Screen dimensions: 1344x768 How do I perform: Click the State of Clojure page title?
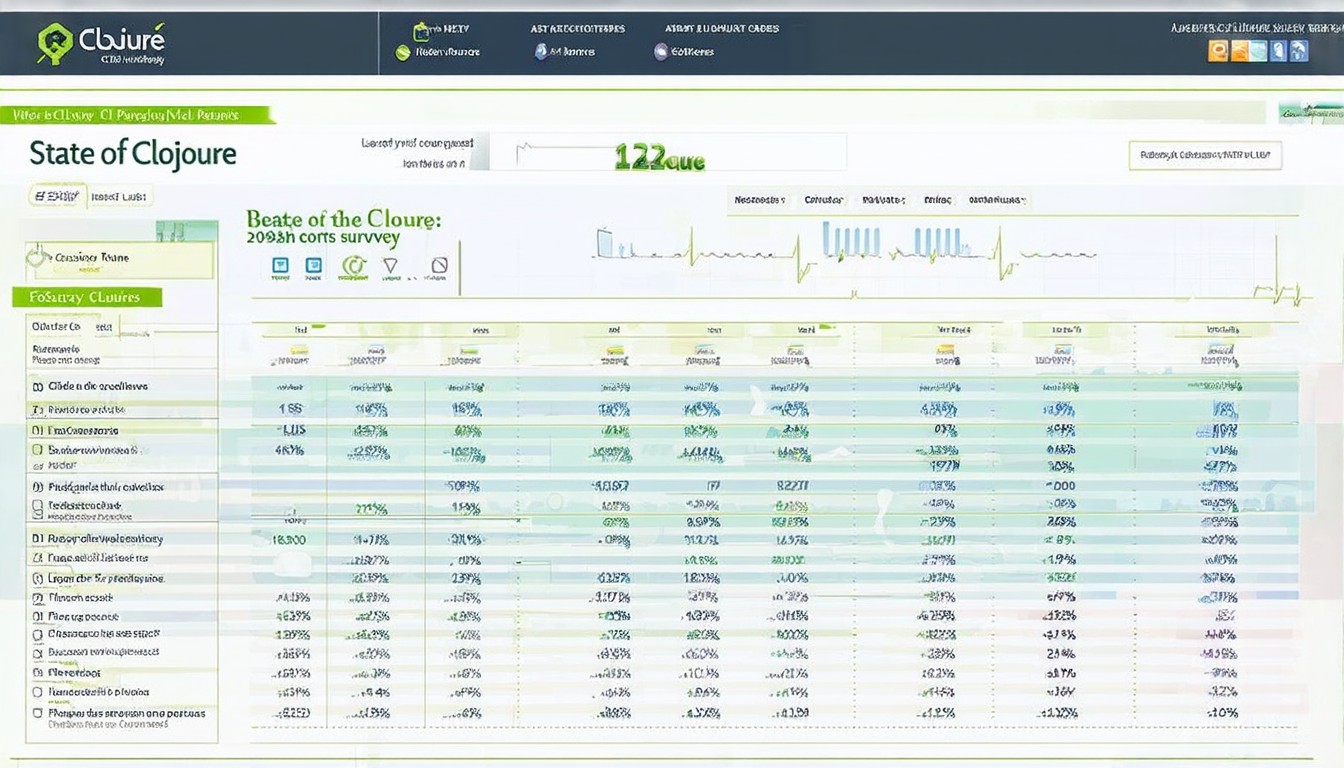(133, 154)
